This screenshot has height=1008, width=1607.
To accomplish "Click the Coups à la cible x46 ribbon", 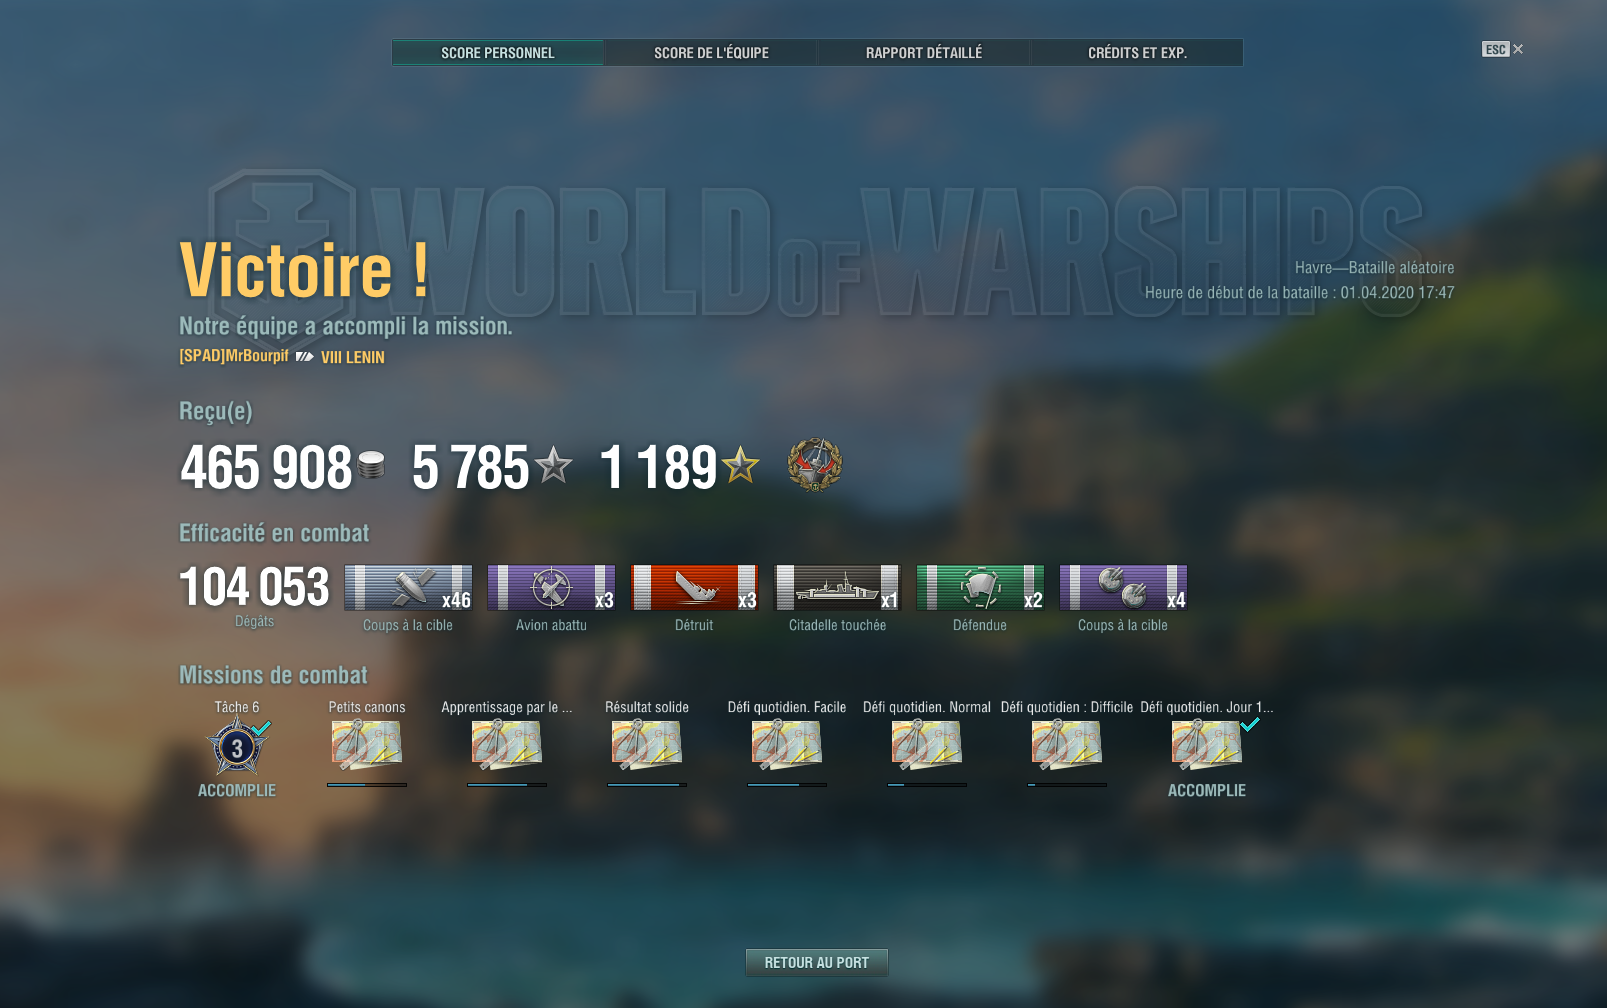I will point(408,587).
